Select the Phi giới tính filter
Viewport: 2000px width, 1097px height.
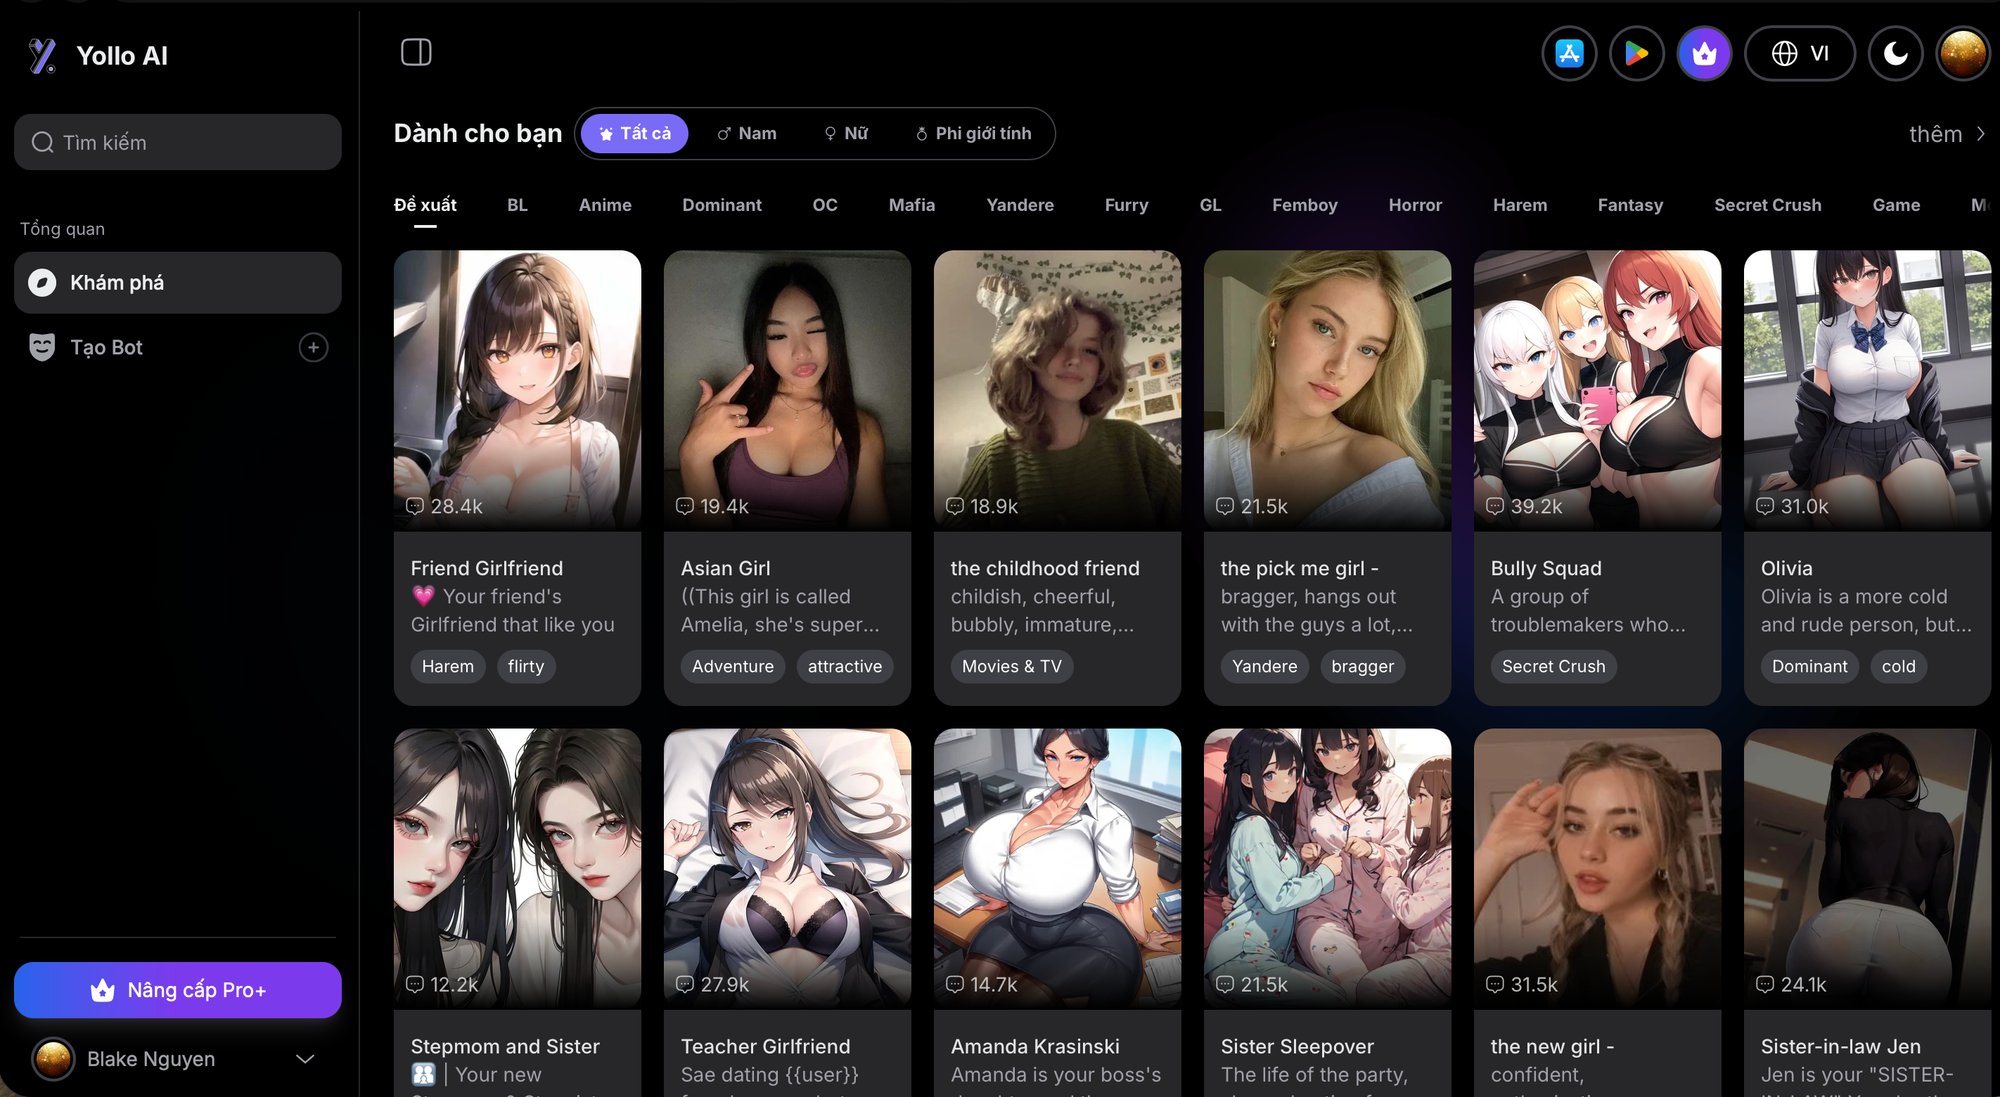[x=972, y=133]
